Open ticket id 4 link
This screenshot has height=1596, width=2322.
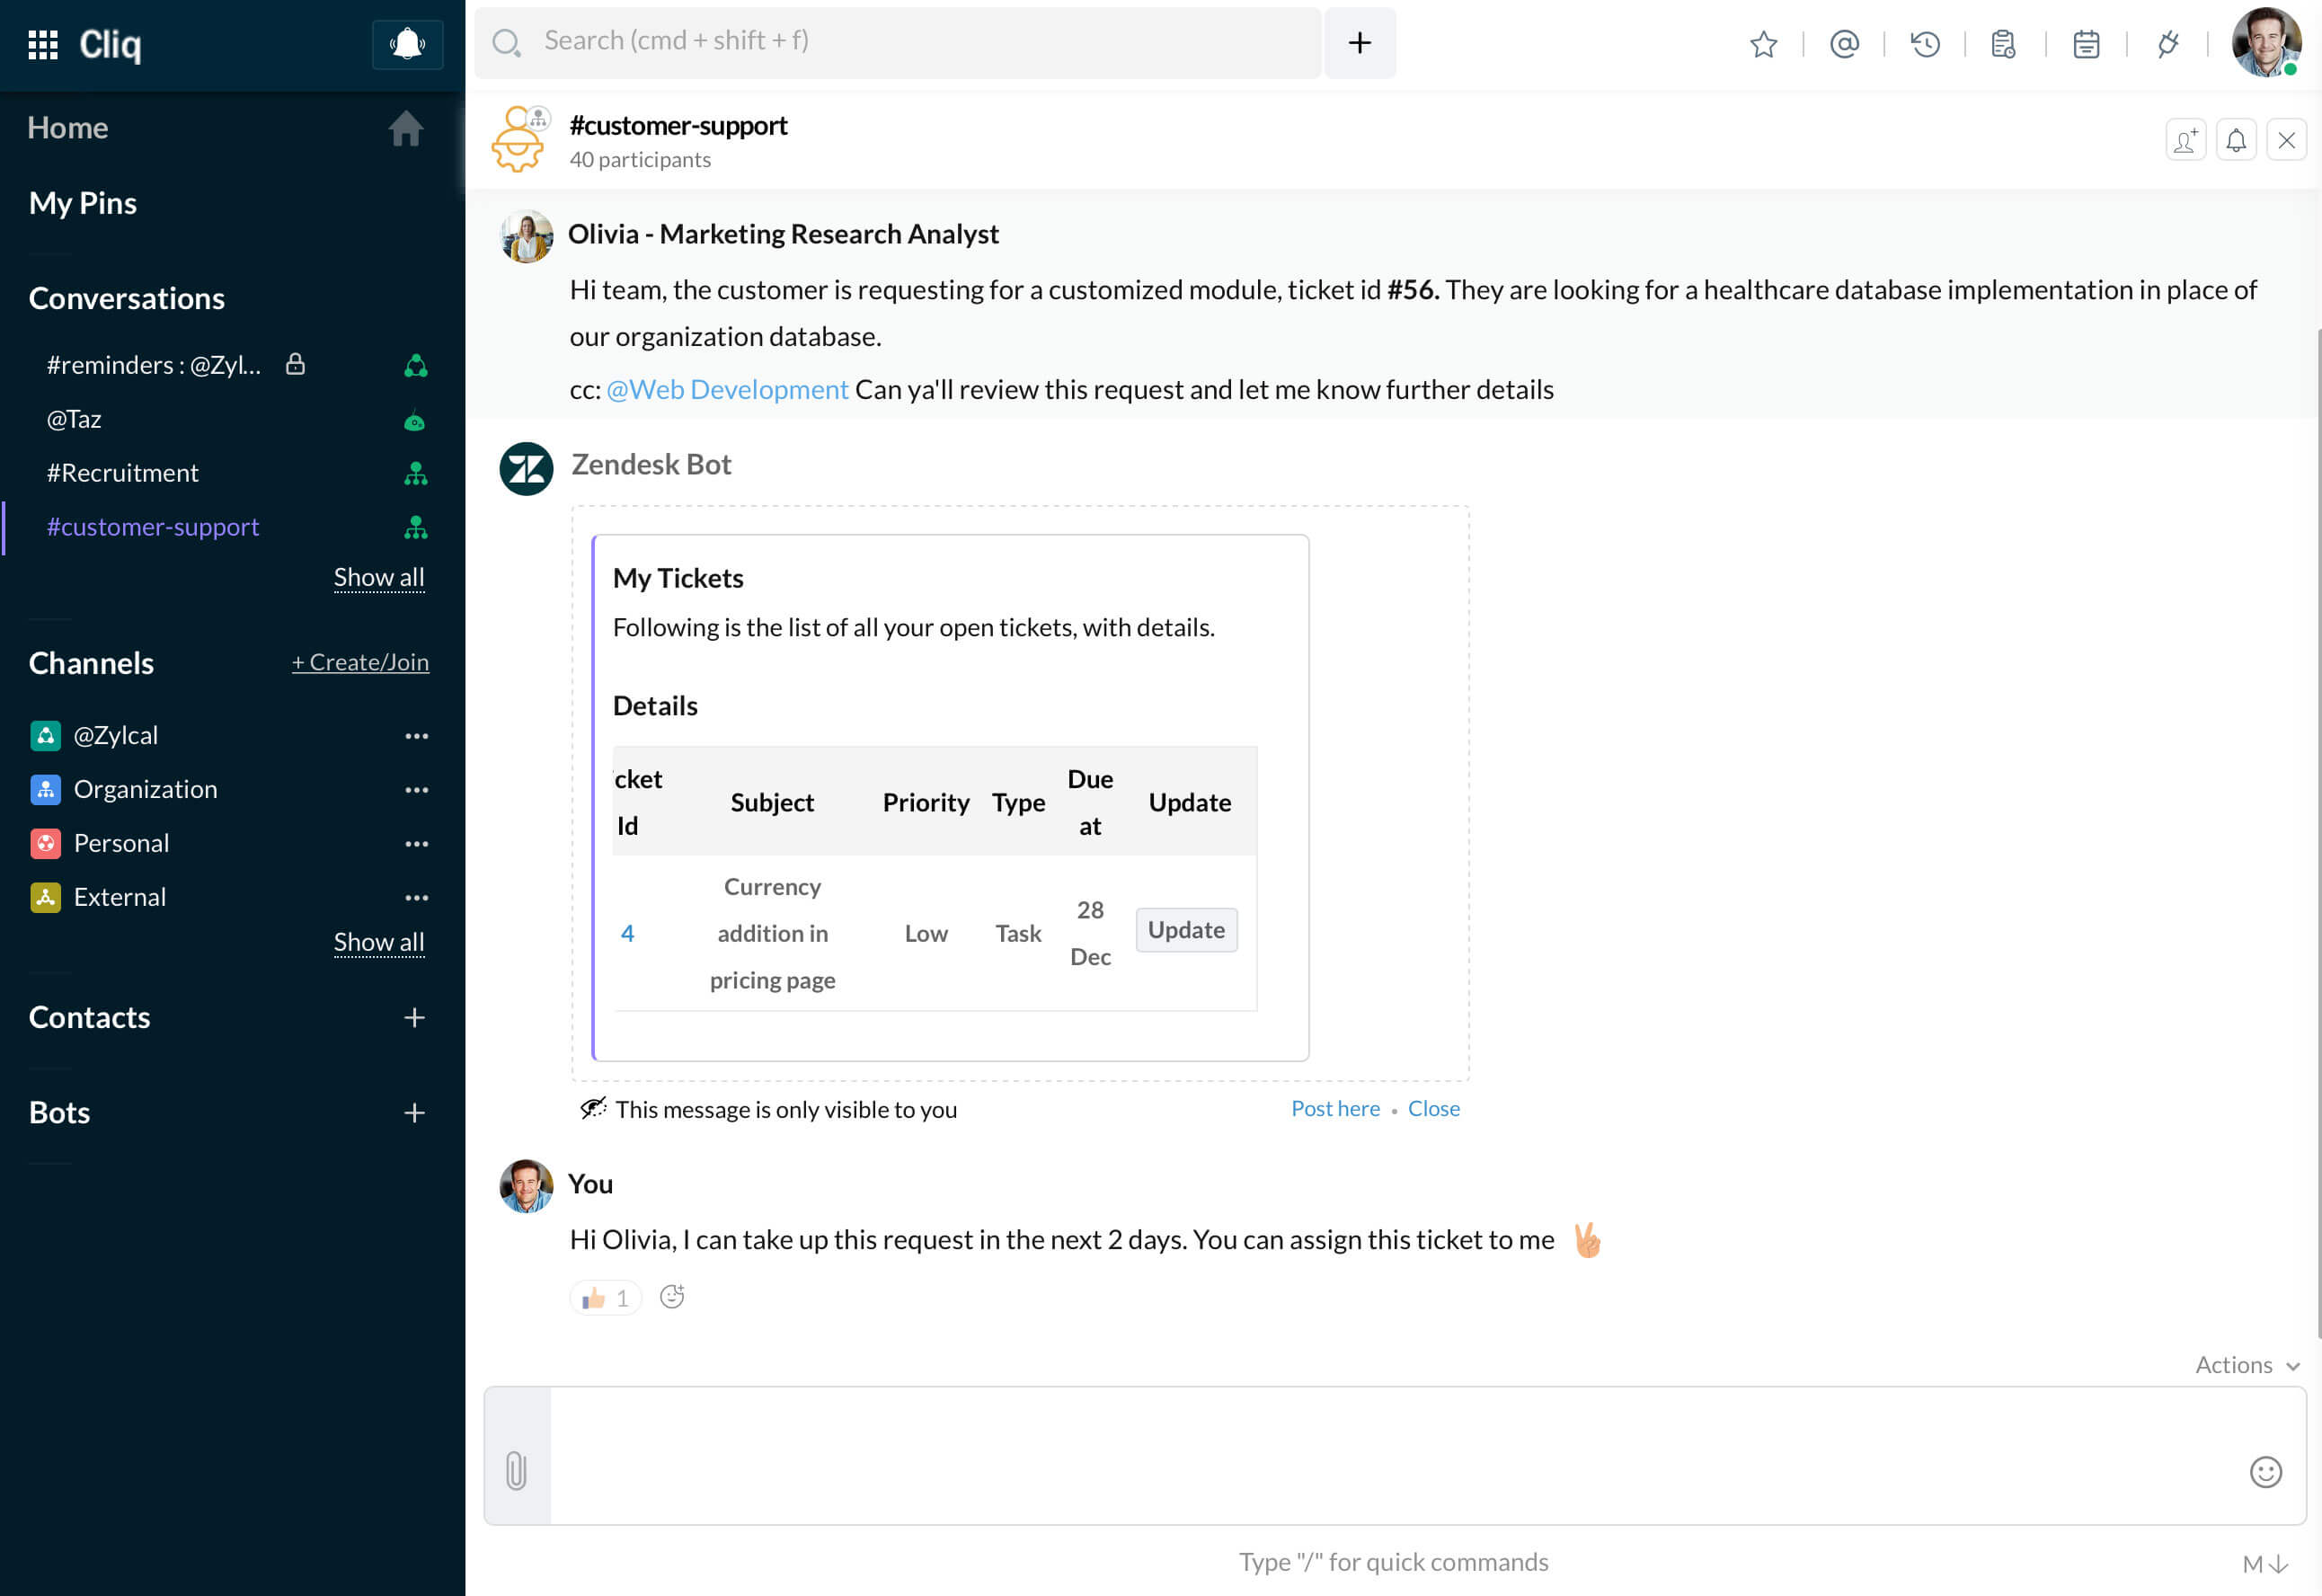point(627,933)
